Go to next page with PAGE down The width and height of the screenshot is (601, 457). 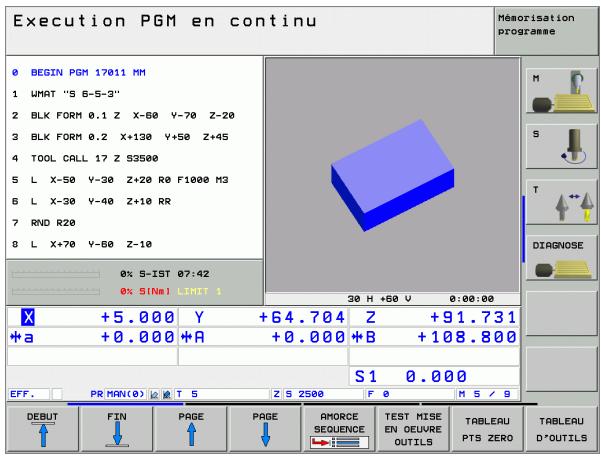pos(265,429)
